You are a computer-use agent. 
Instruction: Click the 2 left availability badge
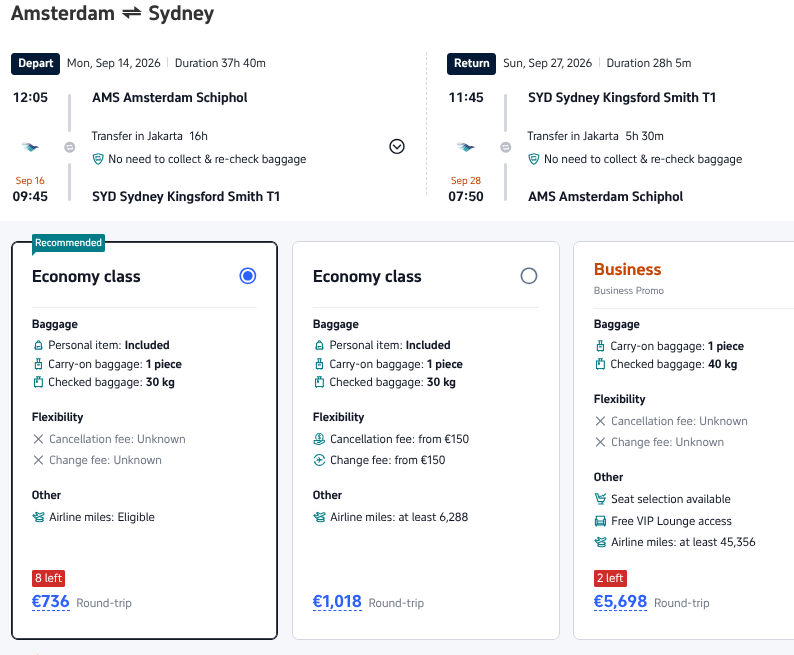[x=610, y=578]
